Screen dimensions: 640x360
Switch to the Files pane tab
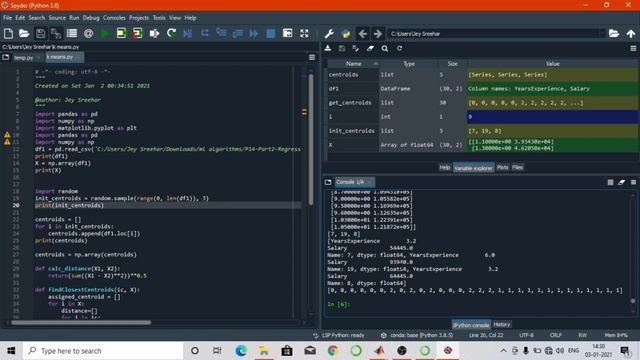click(517, 167)
